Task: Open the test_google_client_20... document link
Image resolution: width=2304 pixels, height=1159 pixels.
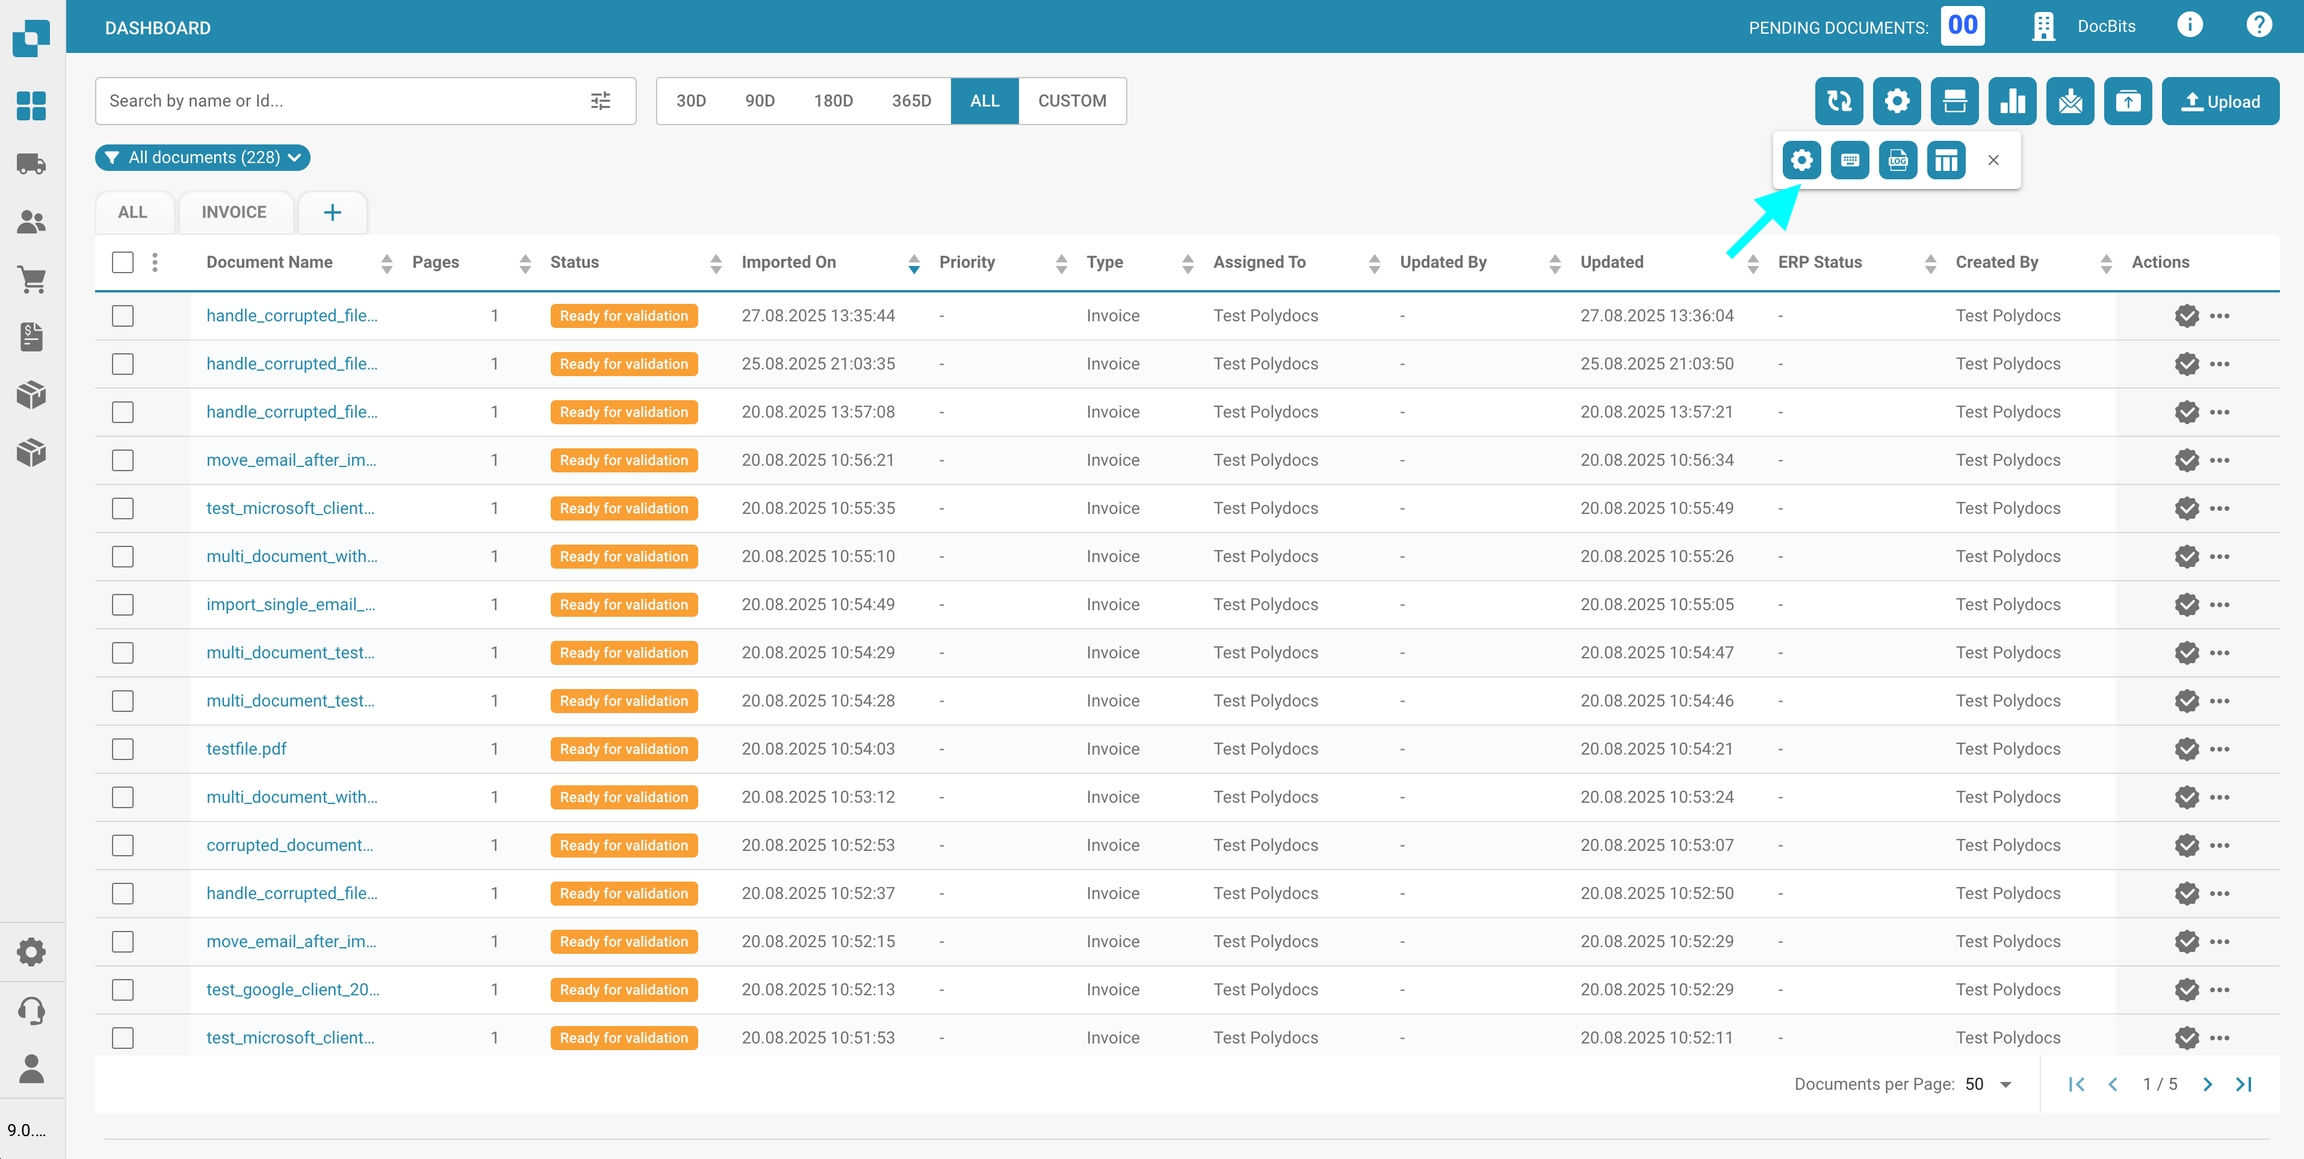Action: pos(292,989)
